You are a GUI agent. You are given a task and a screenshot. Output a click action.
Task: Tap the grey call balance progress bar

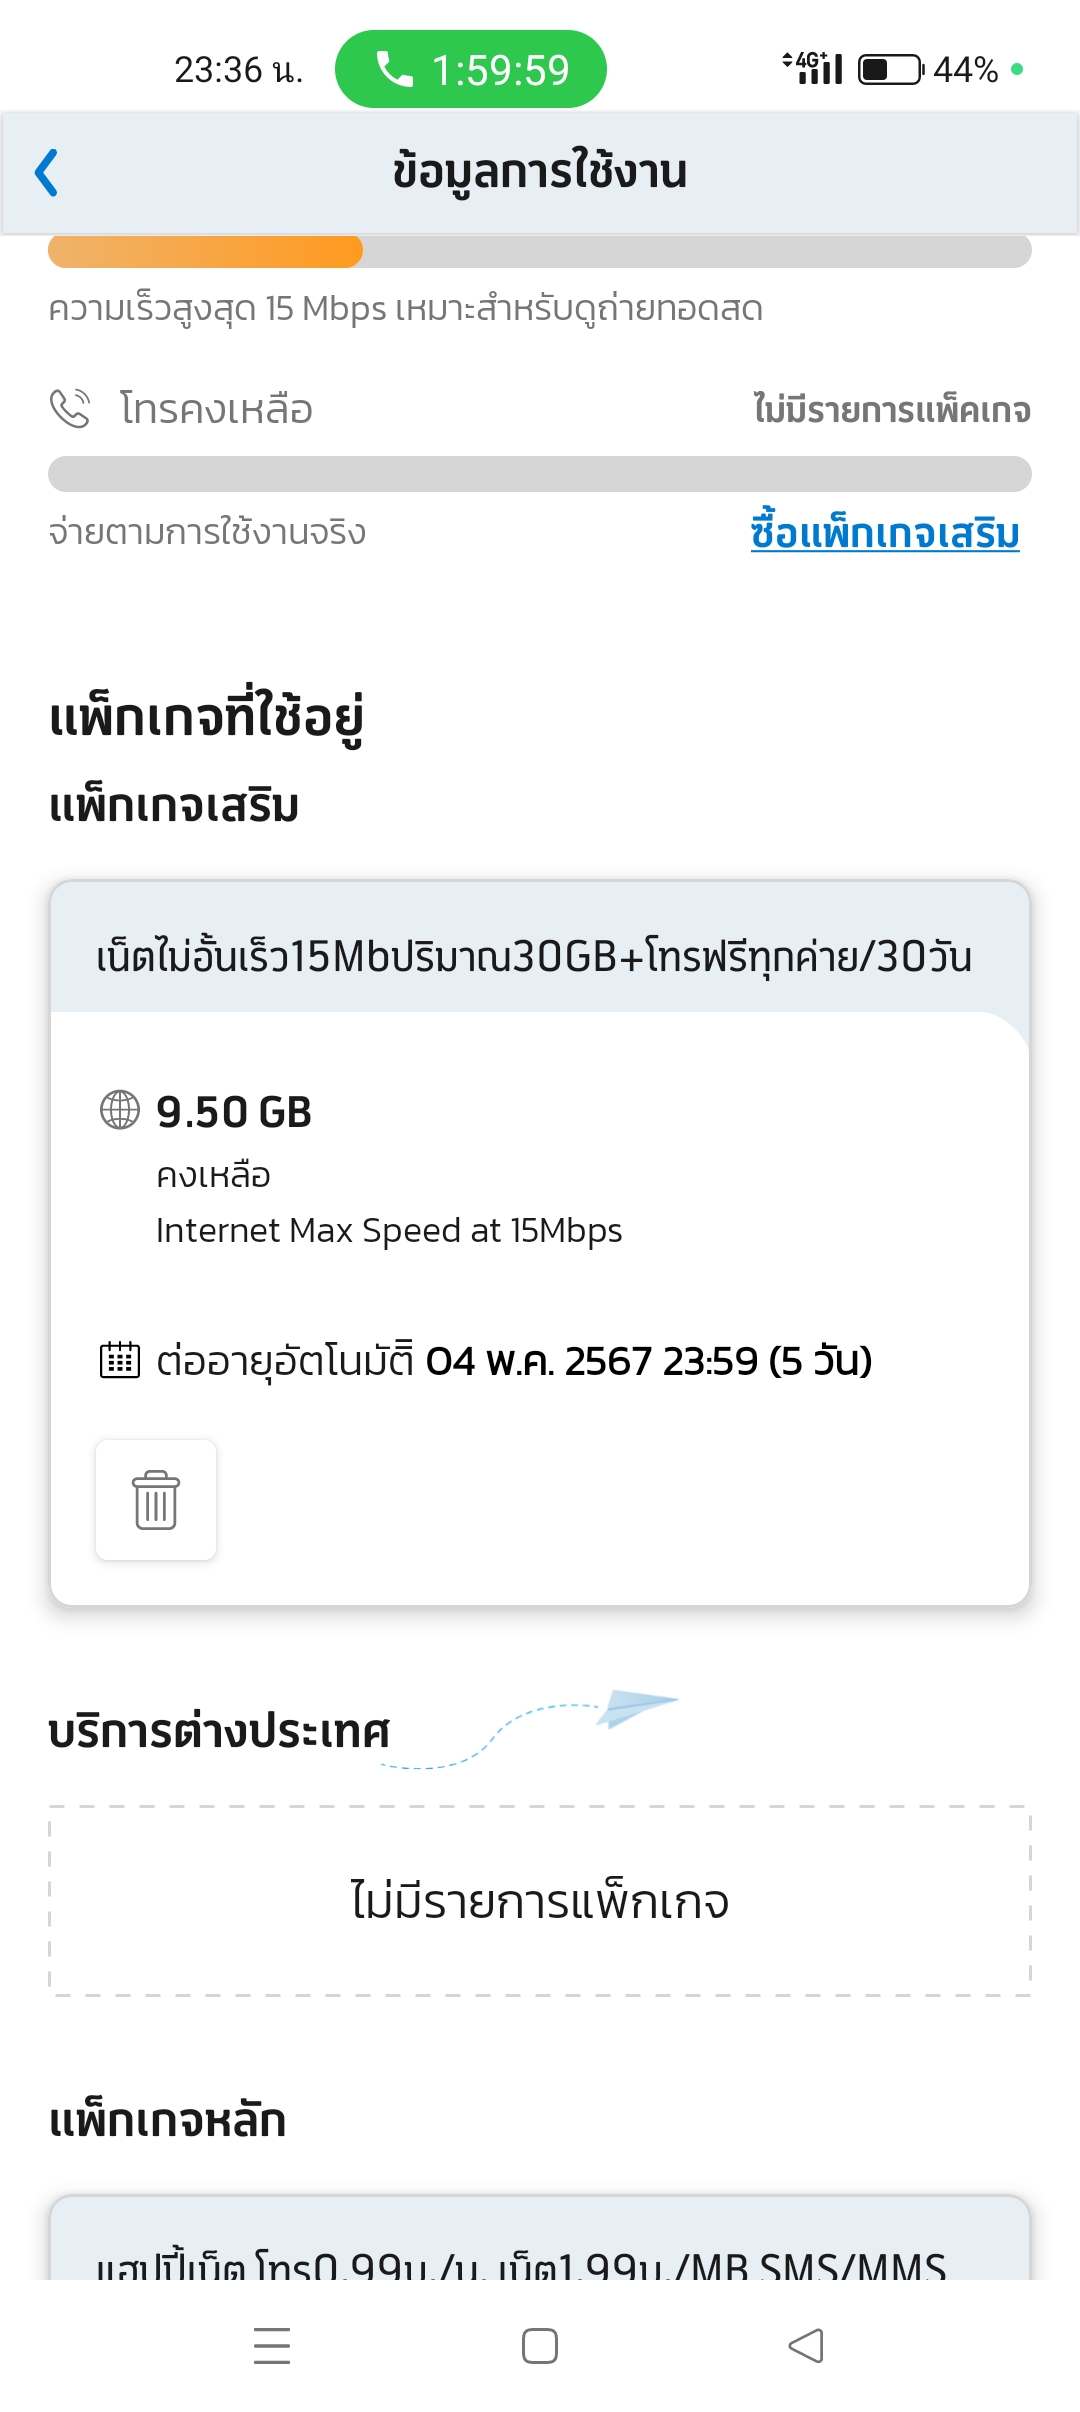pos(540,474)
